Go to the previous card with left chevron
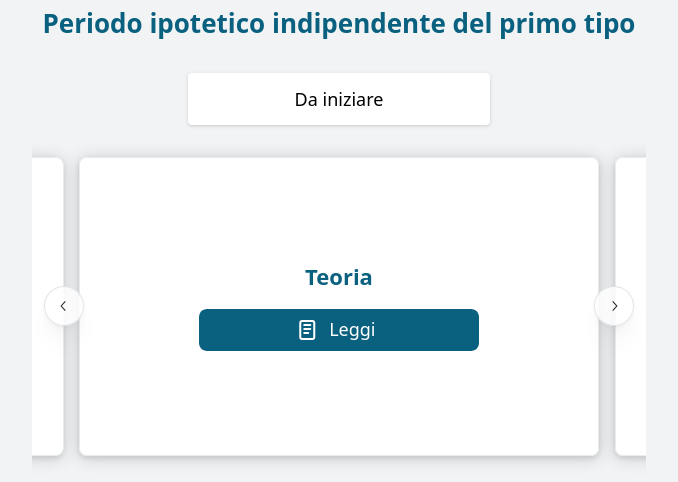This screenshot has width=678, height=482. (63, 306)
